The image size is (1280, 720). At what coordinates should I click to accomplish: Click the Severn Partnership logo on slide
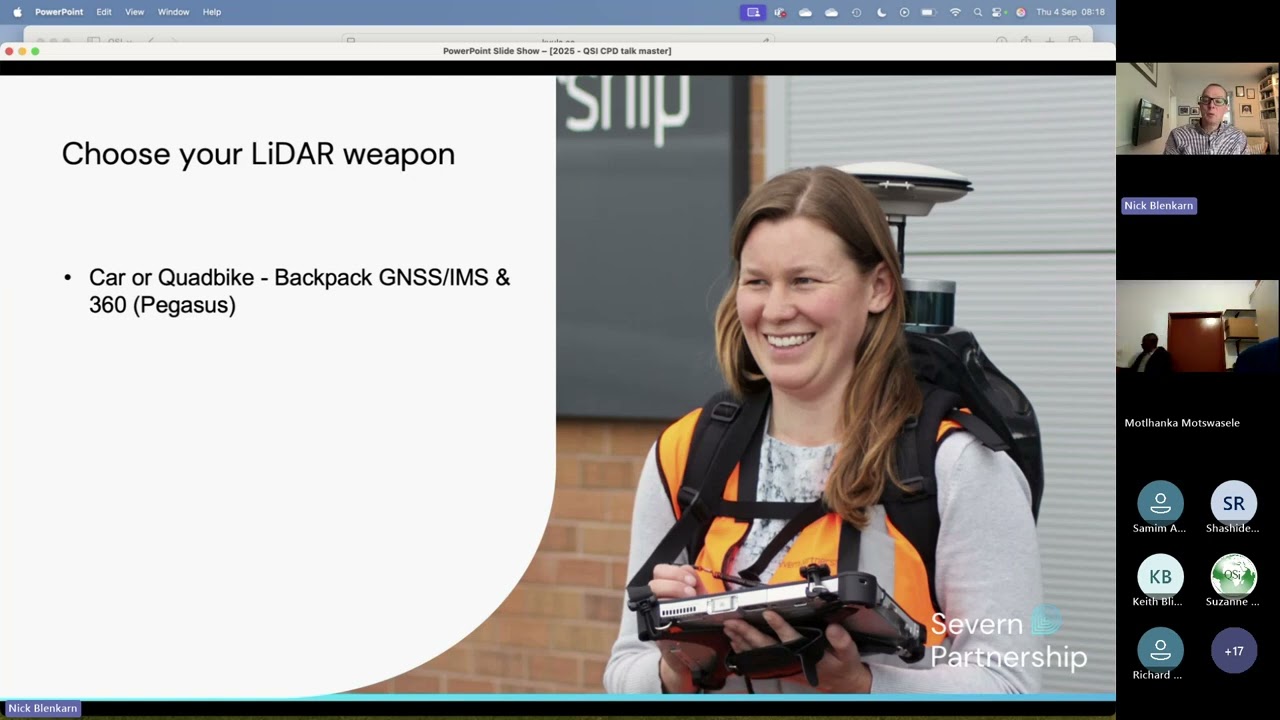tap(1008, 640)
